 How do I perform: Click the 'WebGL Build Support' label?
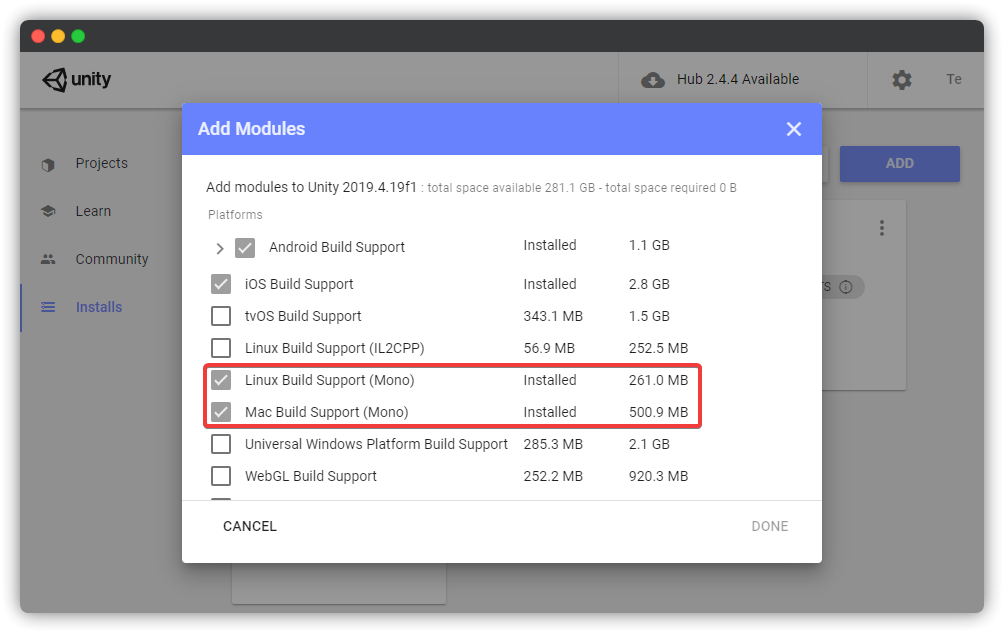click(x=311, y=476)
